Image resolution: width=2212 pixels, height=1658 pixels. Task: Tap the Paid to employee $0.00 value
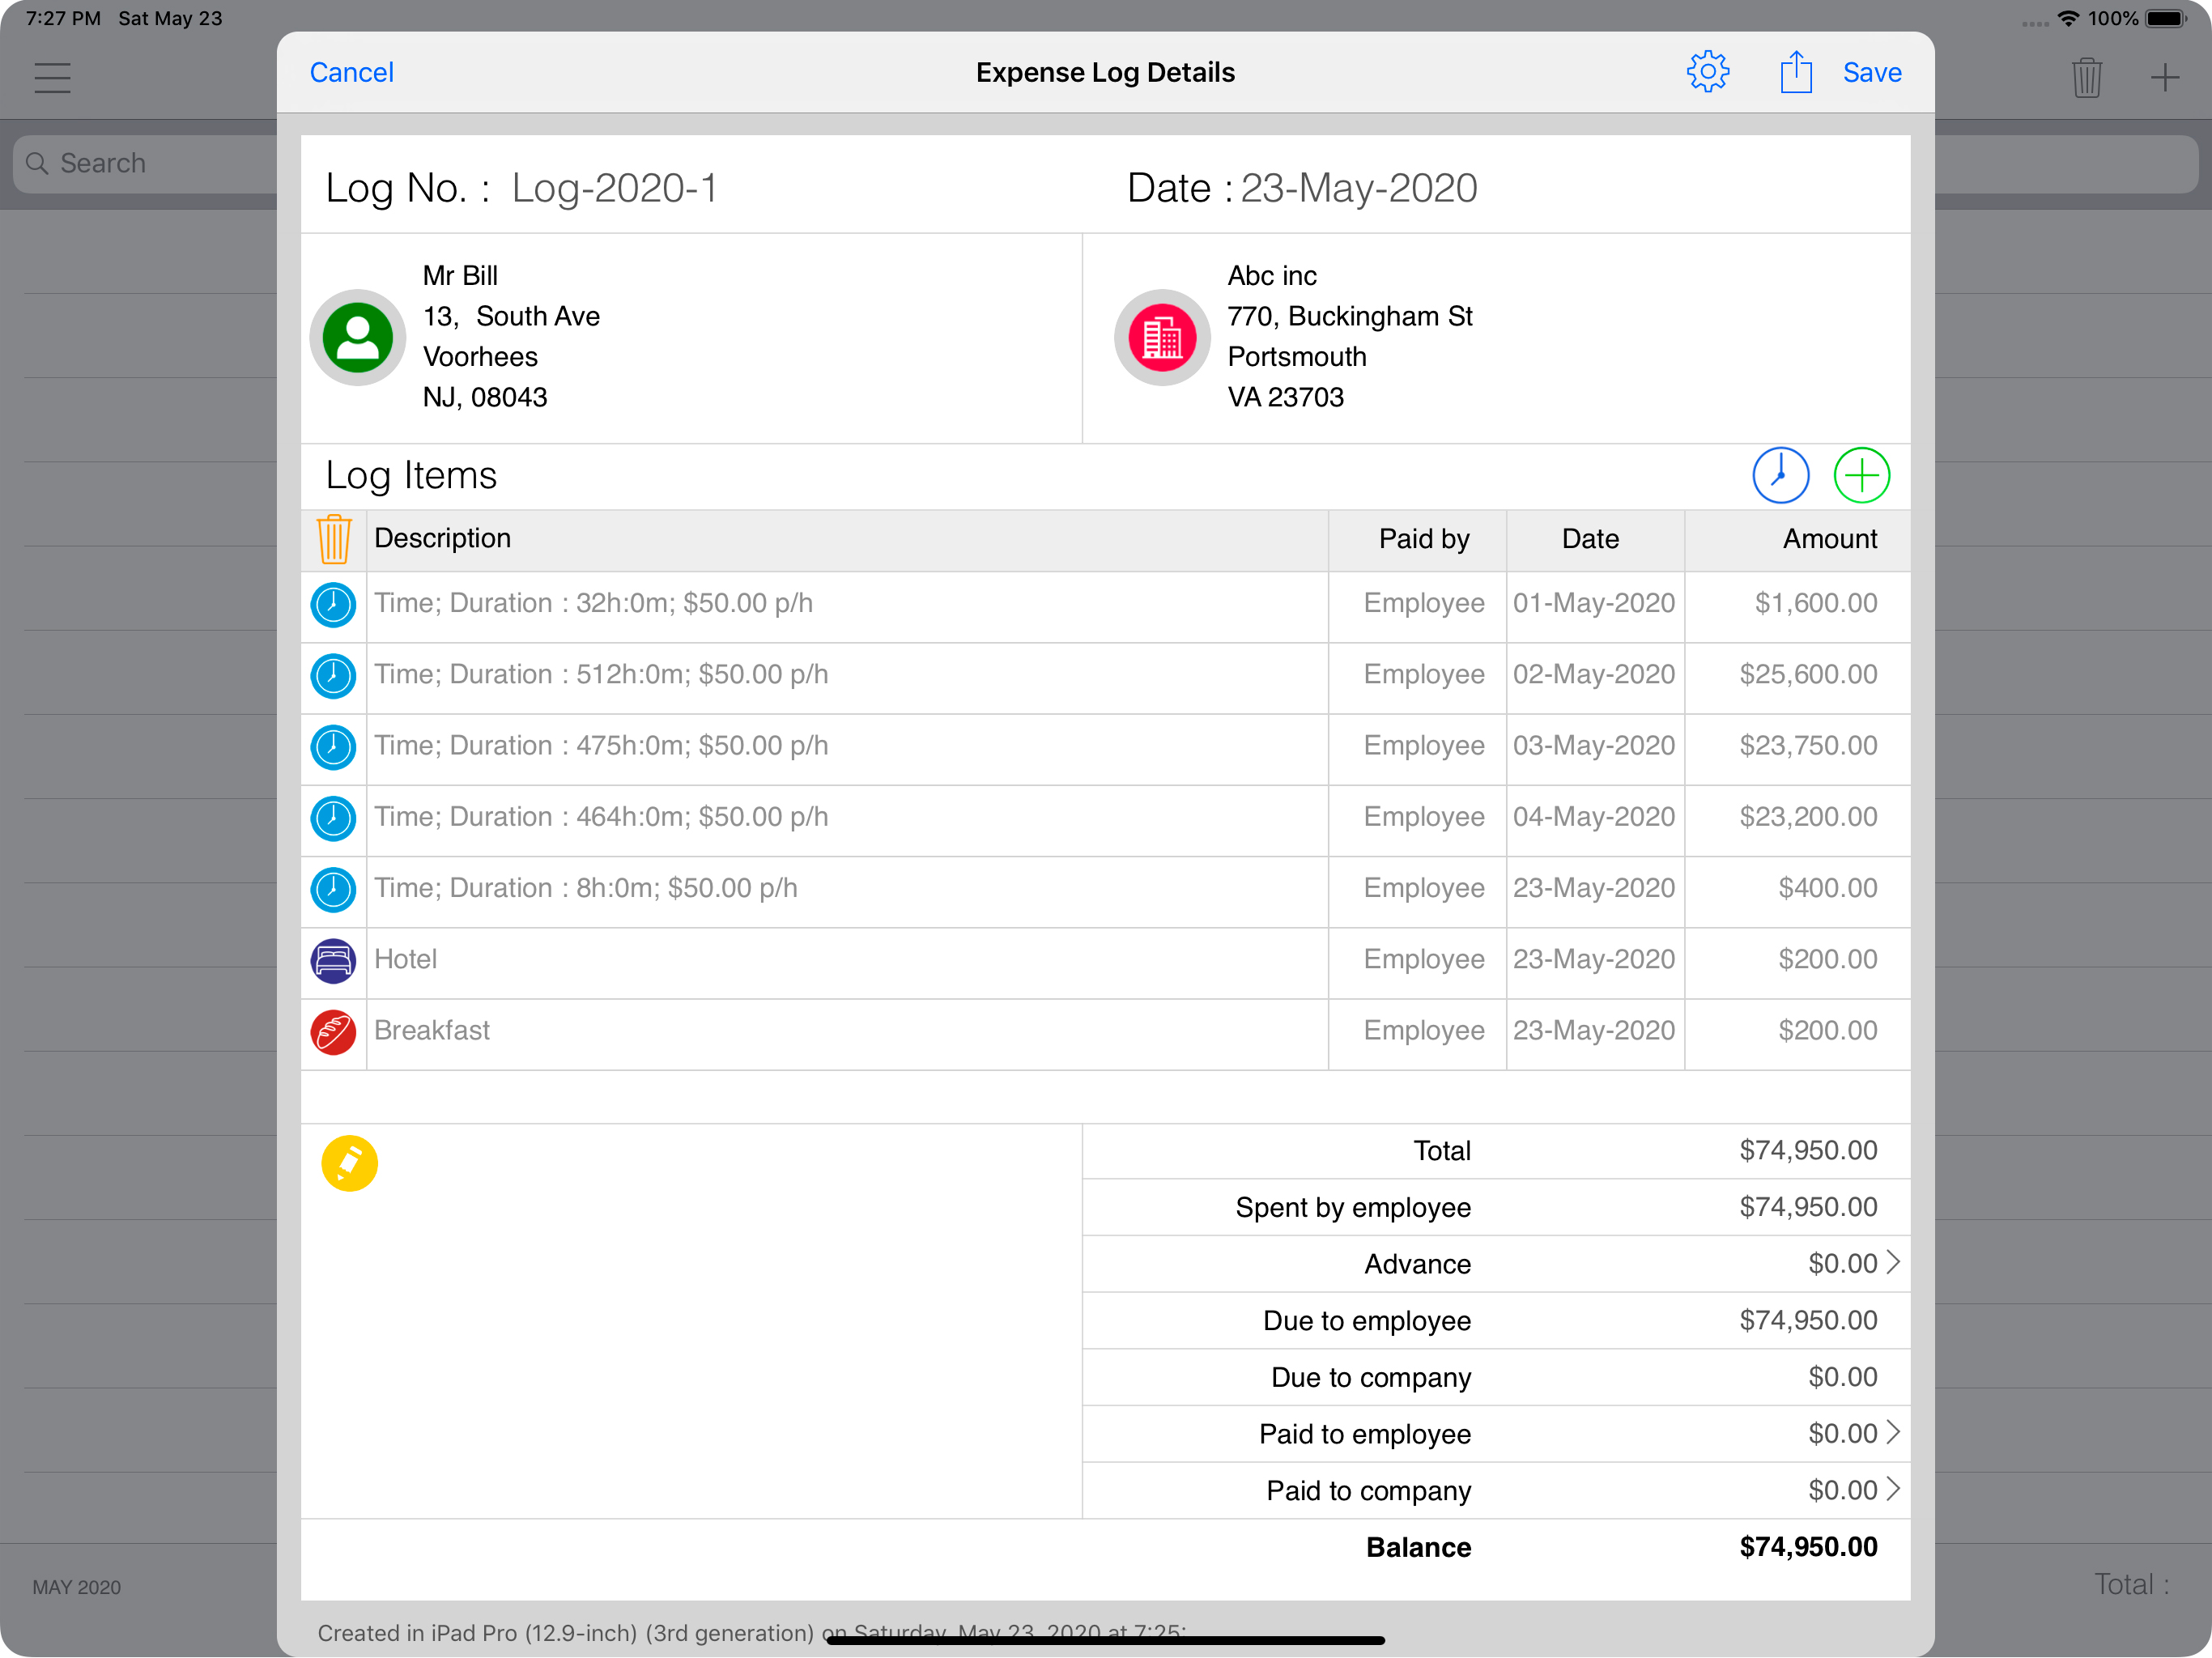1842,1433
